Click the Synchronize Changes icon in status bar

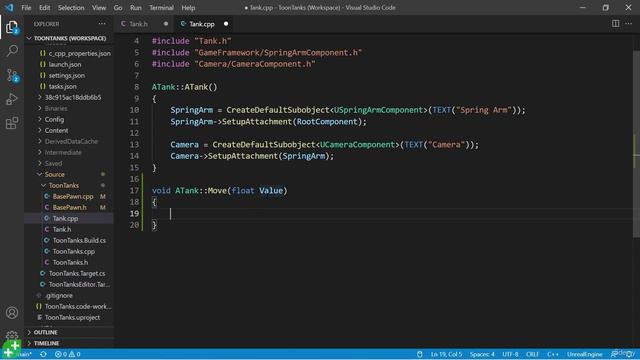point(43,354)
